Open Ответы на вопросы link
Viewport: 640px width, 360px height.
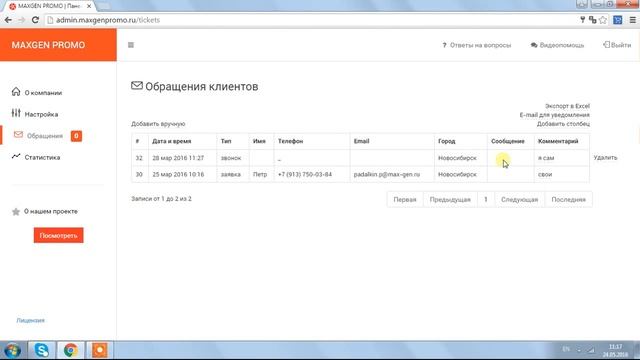pos(476,45)
